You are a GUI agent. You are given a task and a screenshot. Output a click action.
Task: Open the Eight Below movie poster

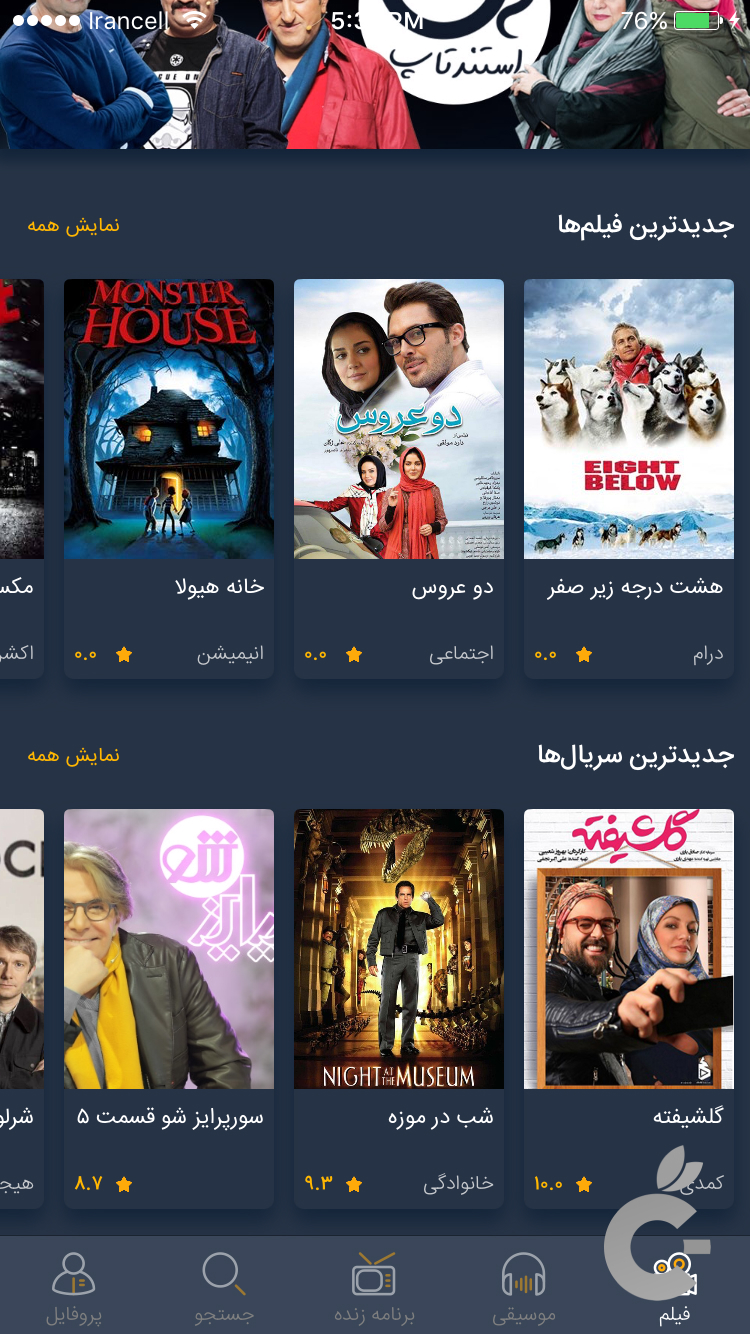click(629, 418)
